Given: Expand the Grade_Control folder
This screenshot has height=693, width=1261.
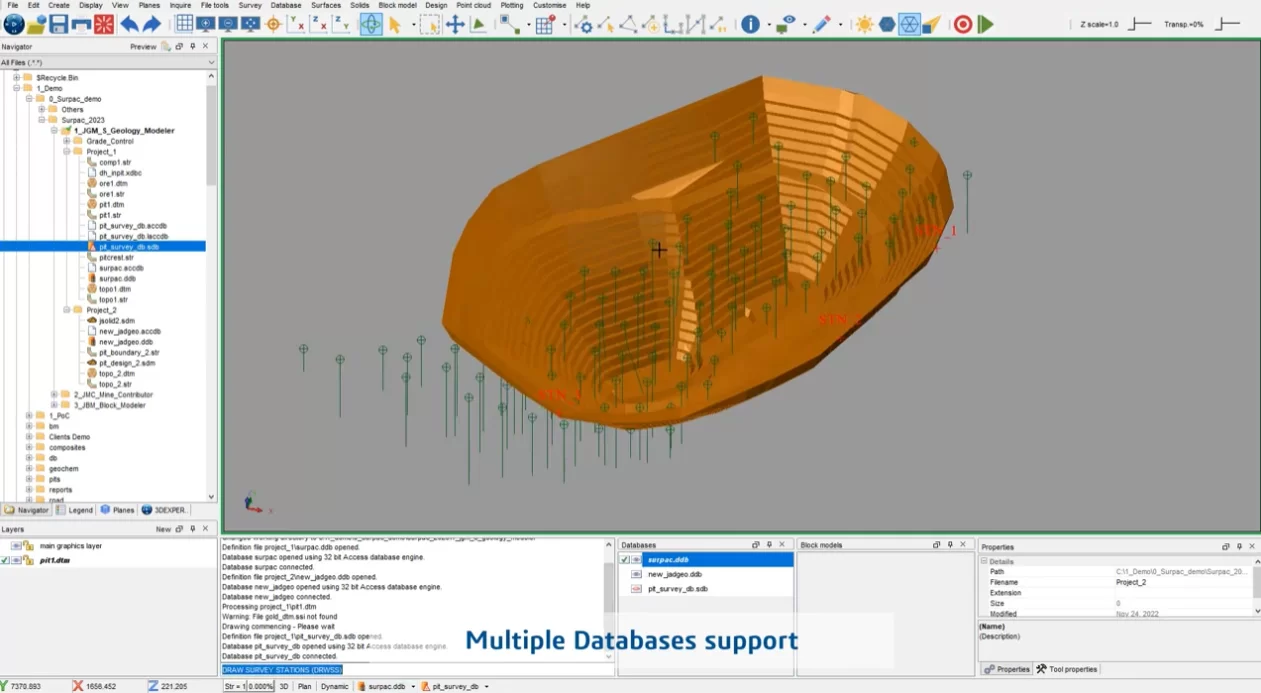Looking at the screenshot, I should pyautogui.click(x=66, y=141).
